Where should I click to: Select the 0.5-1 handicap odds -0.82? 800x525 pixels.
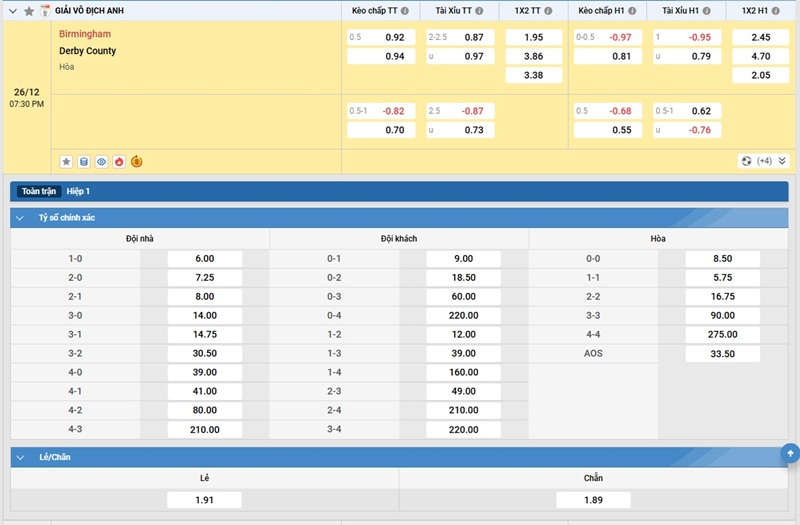coord(382,111)
